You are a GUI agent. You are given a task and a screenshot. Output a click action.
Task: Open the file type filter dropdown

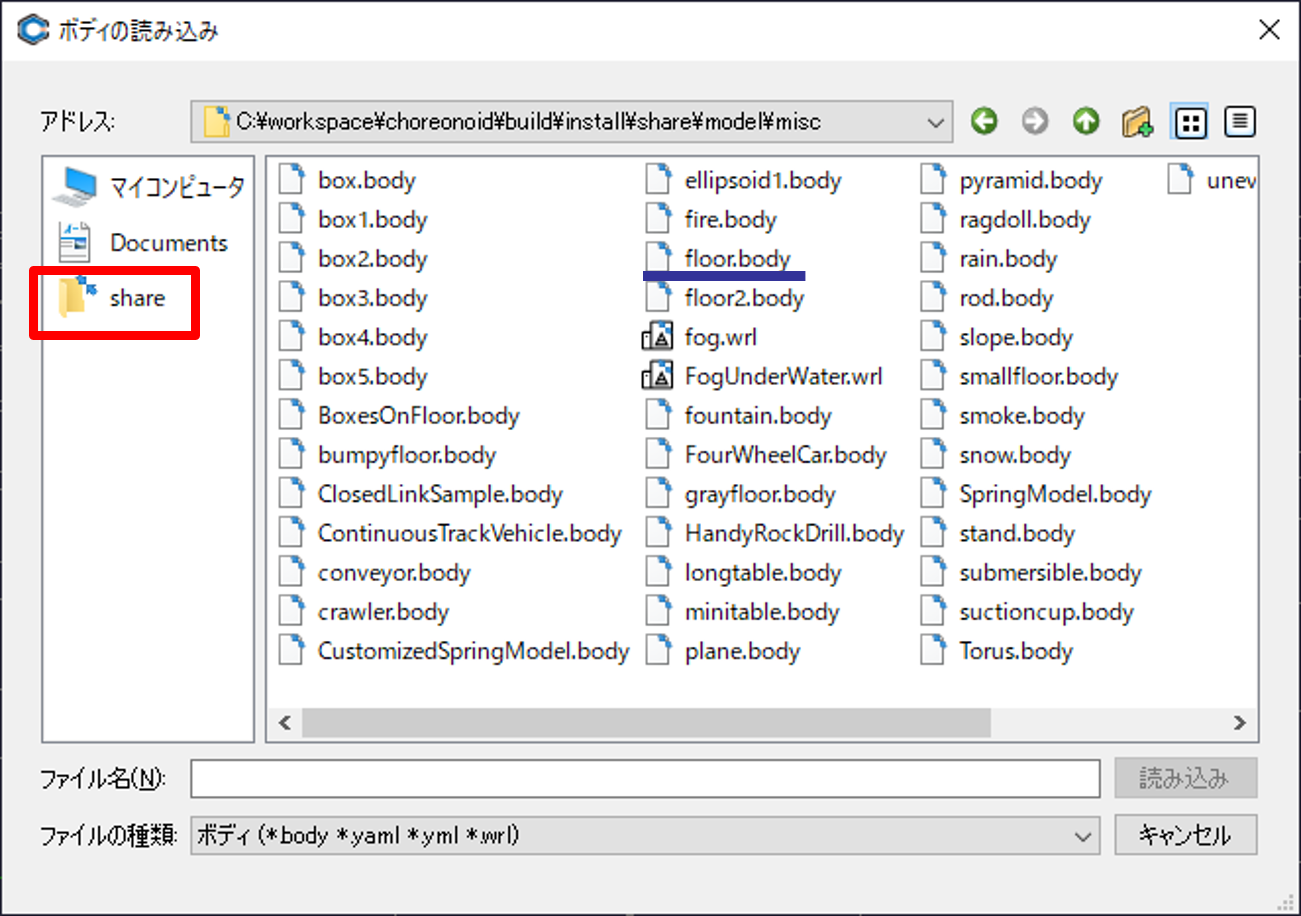click(x=1081, y=835)
